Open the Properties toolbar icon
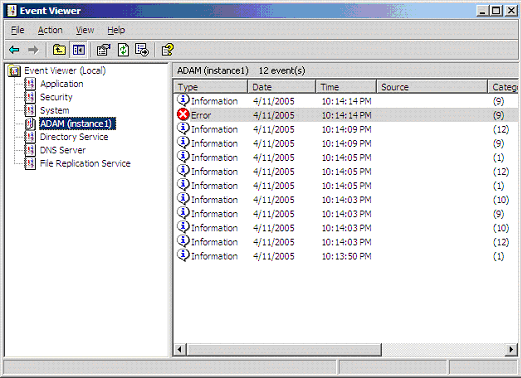This screenshot has height=378, width=521. (103, 50)
